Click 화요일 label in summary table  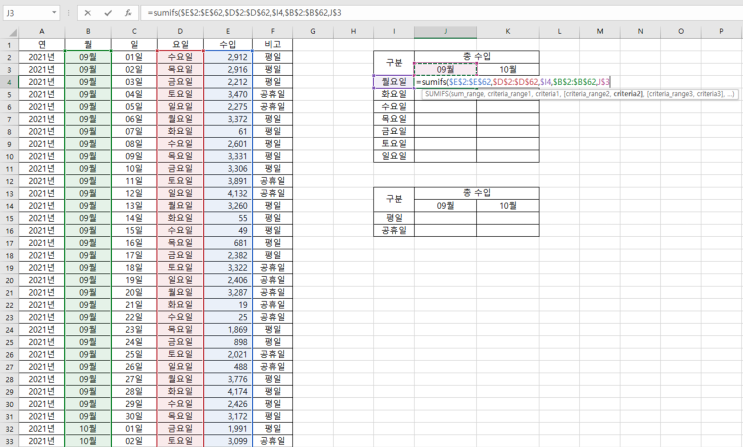(x=394, y=94)
